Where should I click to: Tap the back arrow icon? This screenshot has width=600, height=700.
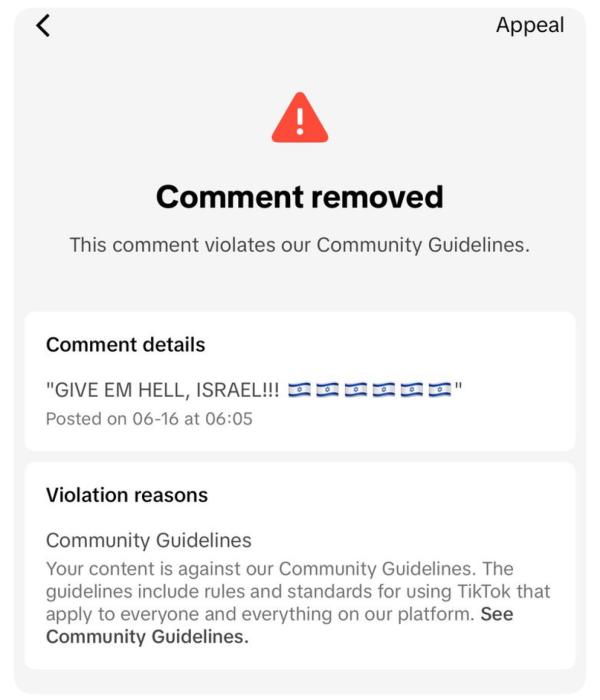click(43, 25)
